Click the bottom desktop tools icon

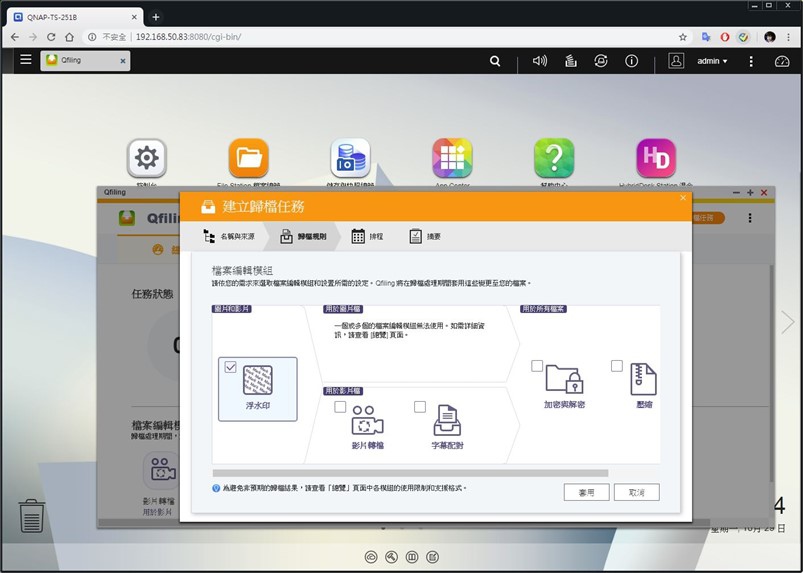(391, 557)
